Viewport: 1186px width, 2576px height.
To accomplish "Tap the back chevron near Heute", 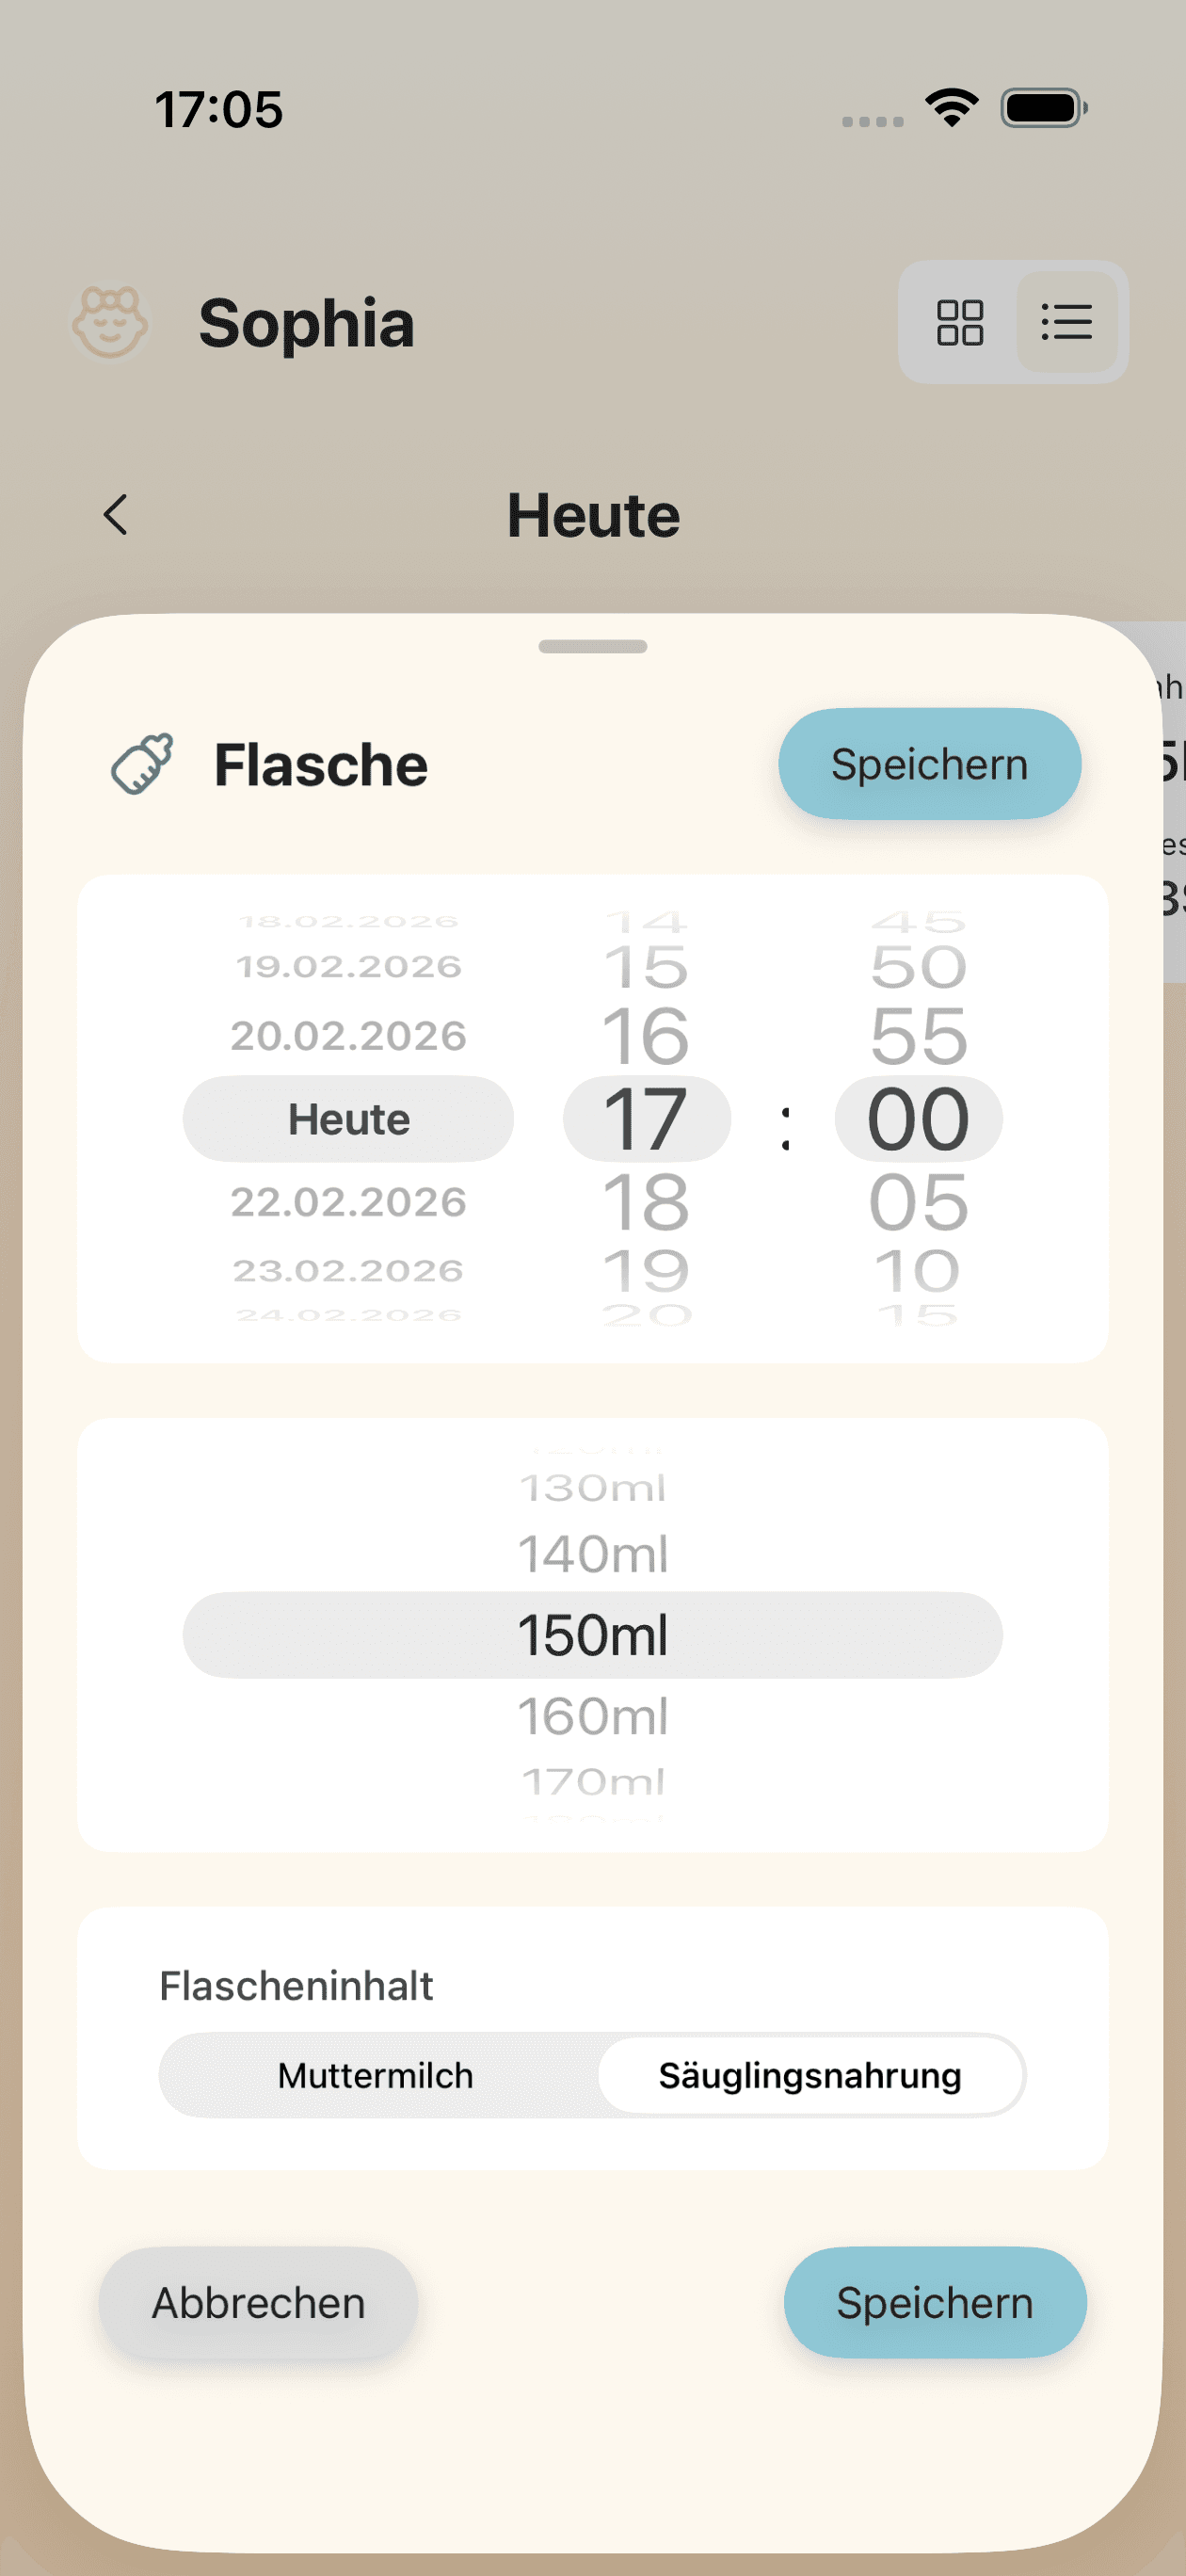I will coord(115,515).
